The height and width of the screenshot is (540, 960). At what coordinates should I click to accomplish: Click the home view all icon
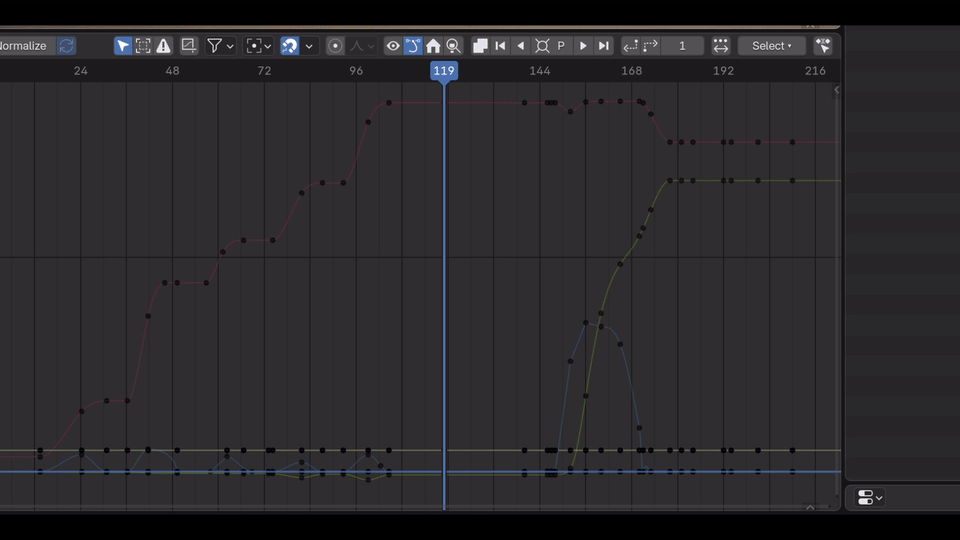(x=433, y=46)
